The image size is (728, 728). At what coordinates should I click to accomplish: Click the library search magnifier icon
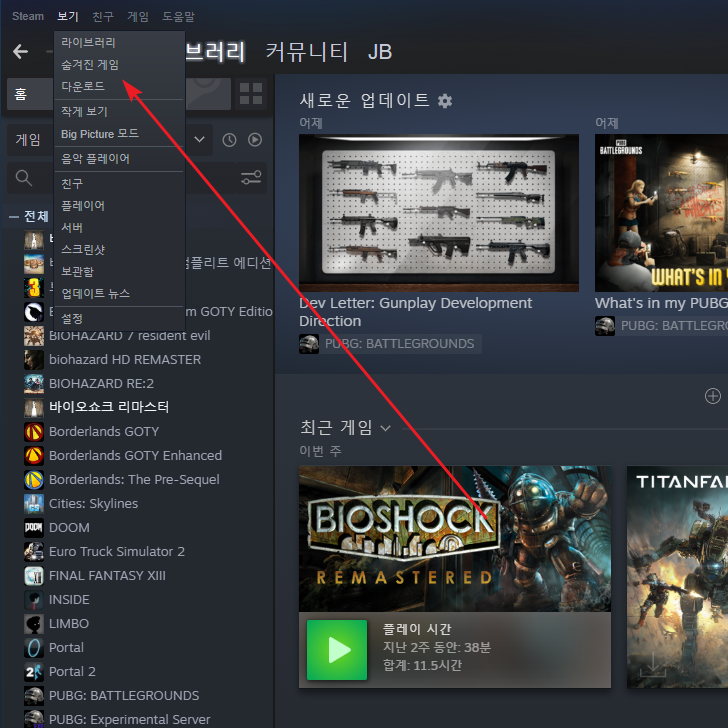(x=24, y=177)
